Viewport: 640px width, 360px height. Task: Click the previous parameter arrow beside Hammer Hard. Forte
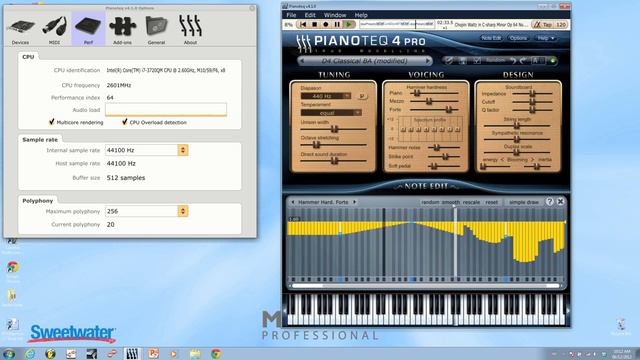click(293, 202)
